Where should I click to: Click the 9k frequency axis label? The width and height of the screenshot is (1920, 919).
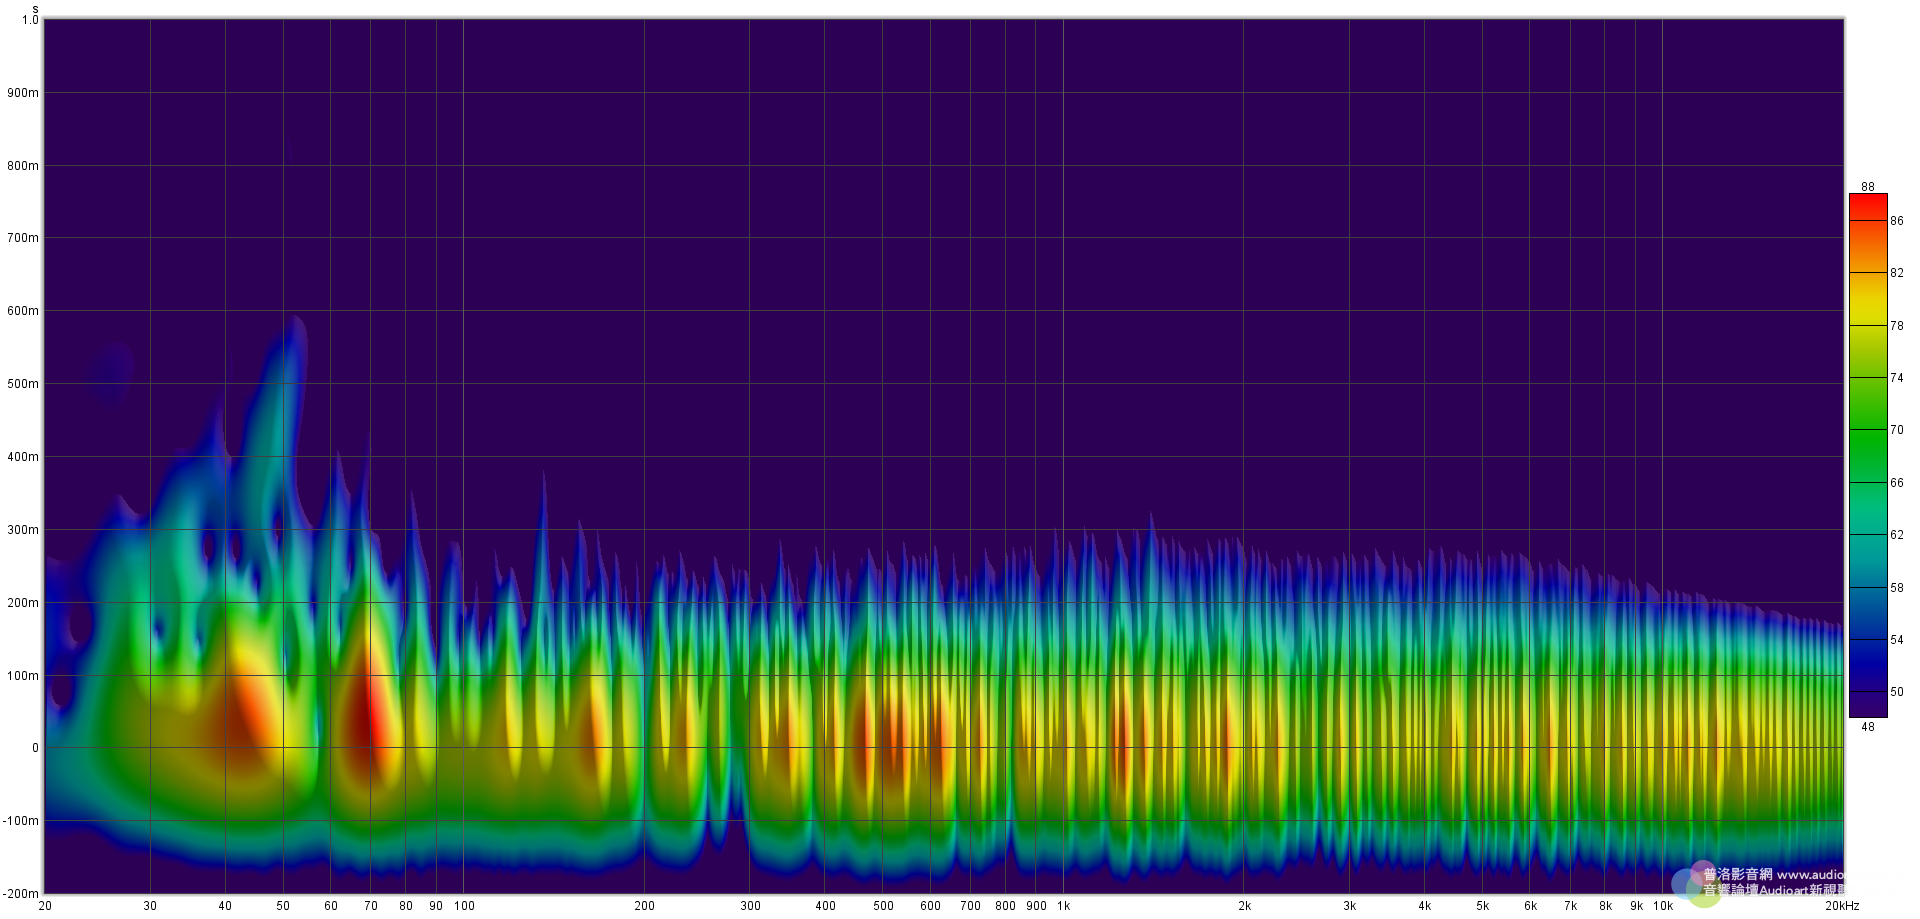[x=1636, y=906]
